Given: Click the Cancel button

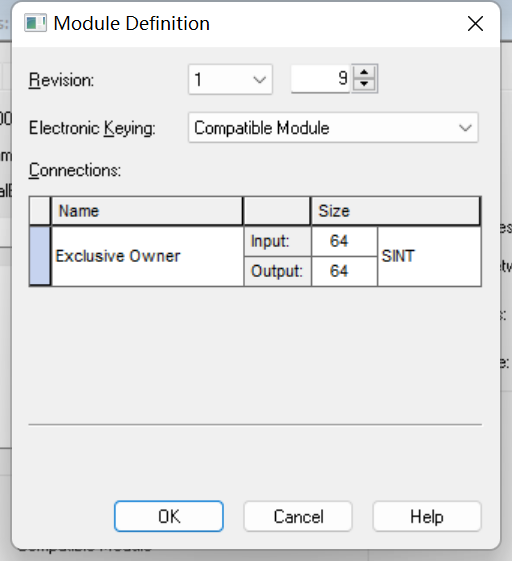Looking at the screenshot, I should (298, 516).
